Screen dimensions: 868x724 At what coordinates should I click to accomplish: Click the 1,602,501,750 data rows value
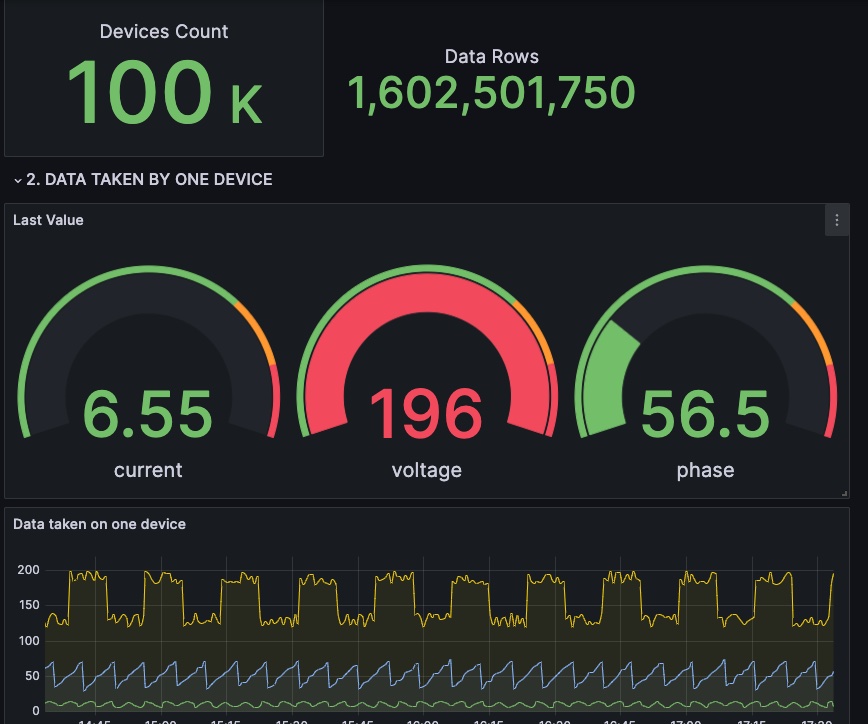point(491,94)
